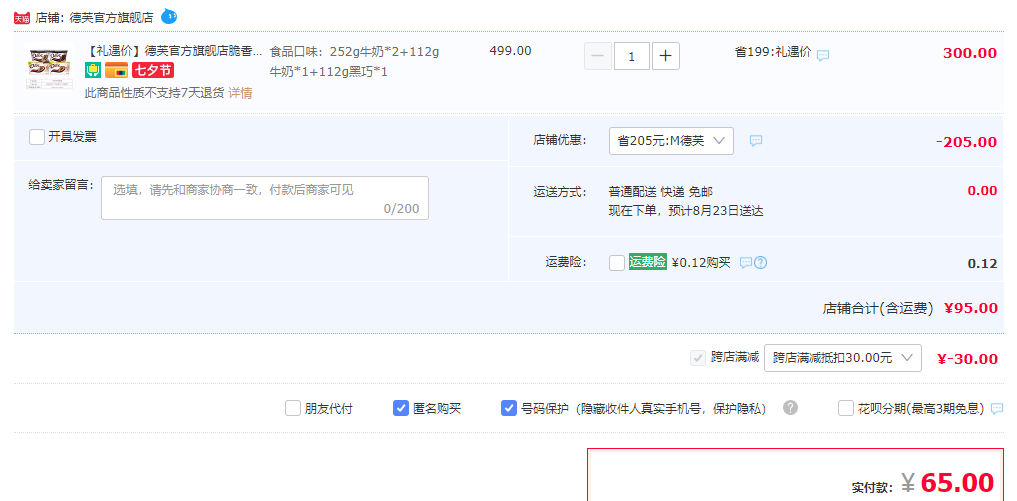Click the shipping fee 0.00
Image resolution: width=1017 pixels, height=501 pixels.
coord(982,191)
